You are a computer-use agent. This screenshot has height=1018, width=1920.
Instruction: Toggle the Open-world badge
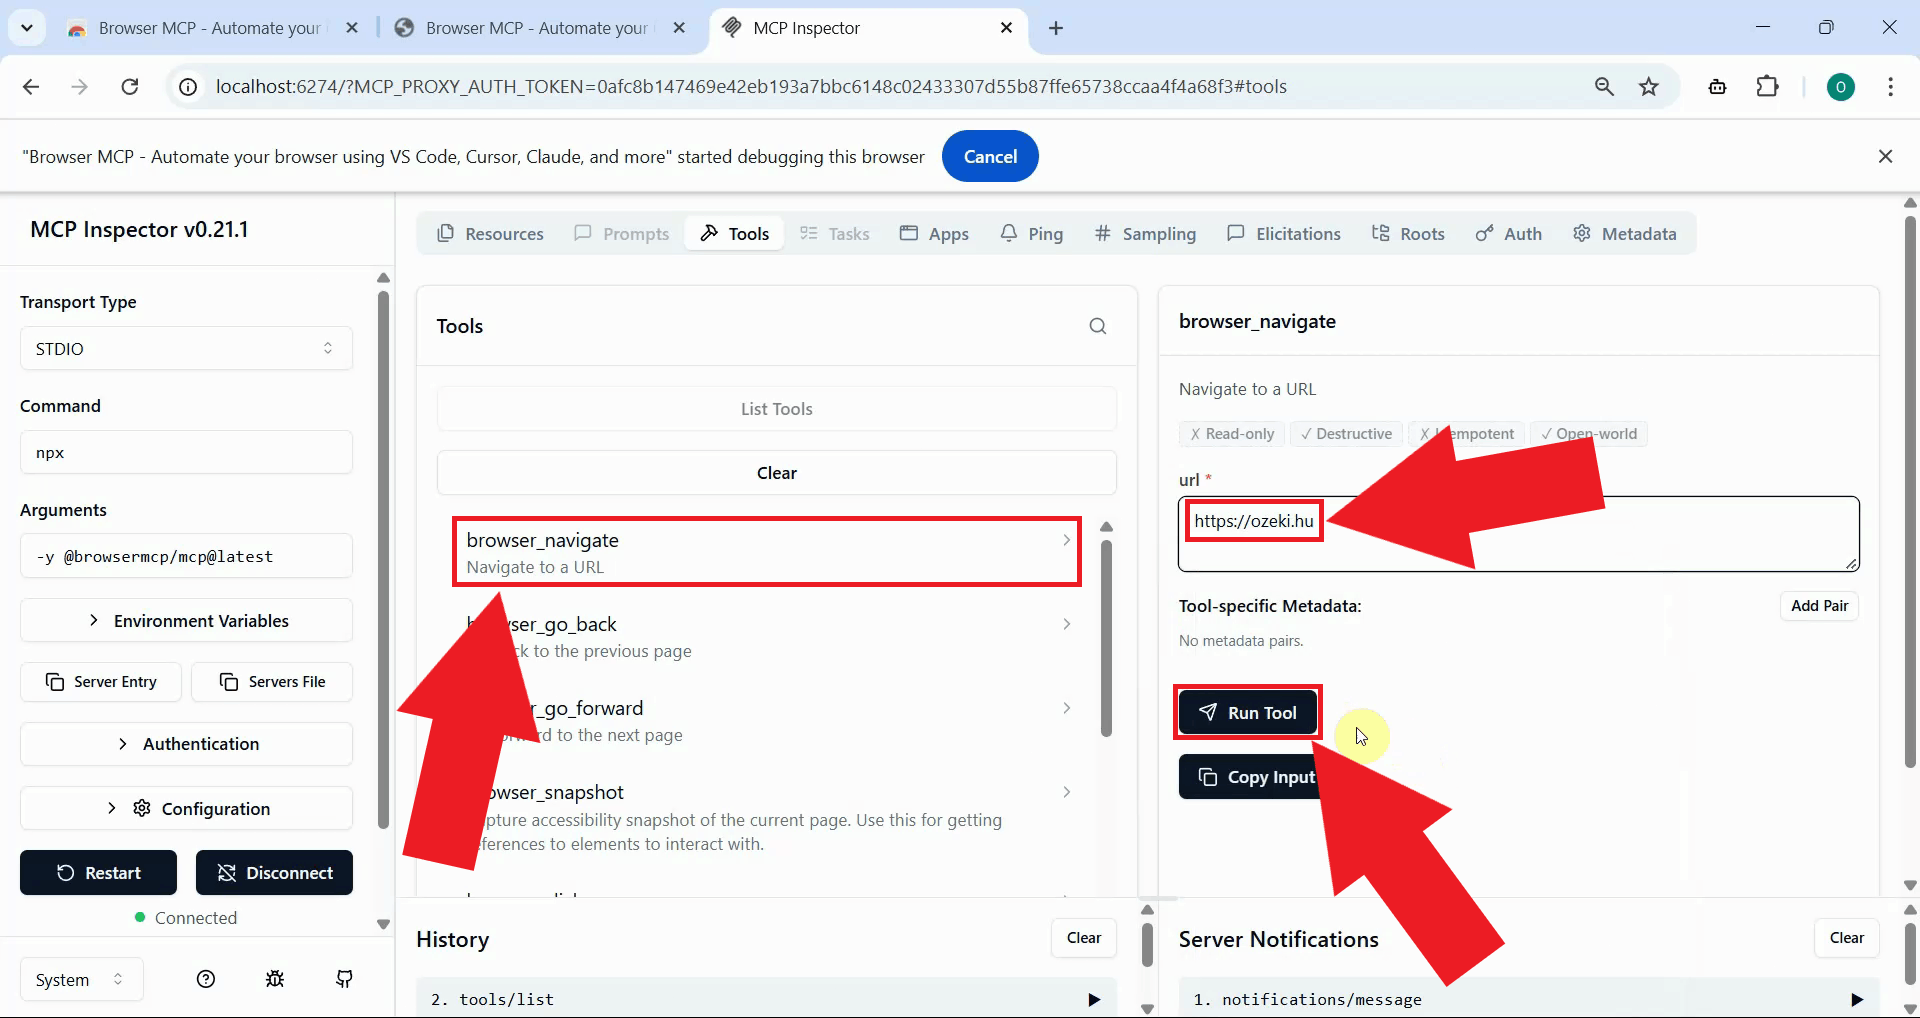(1589, 433)
